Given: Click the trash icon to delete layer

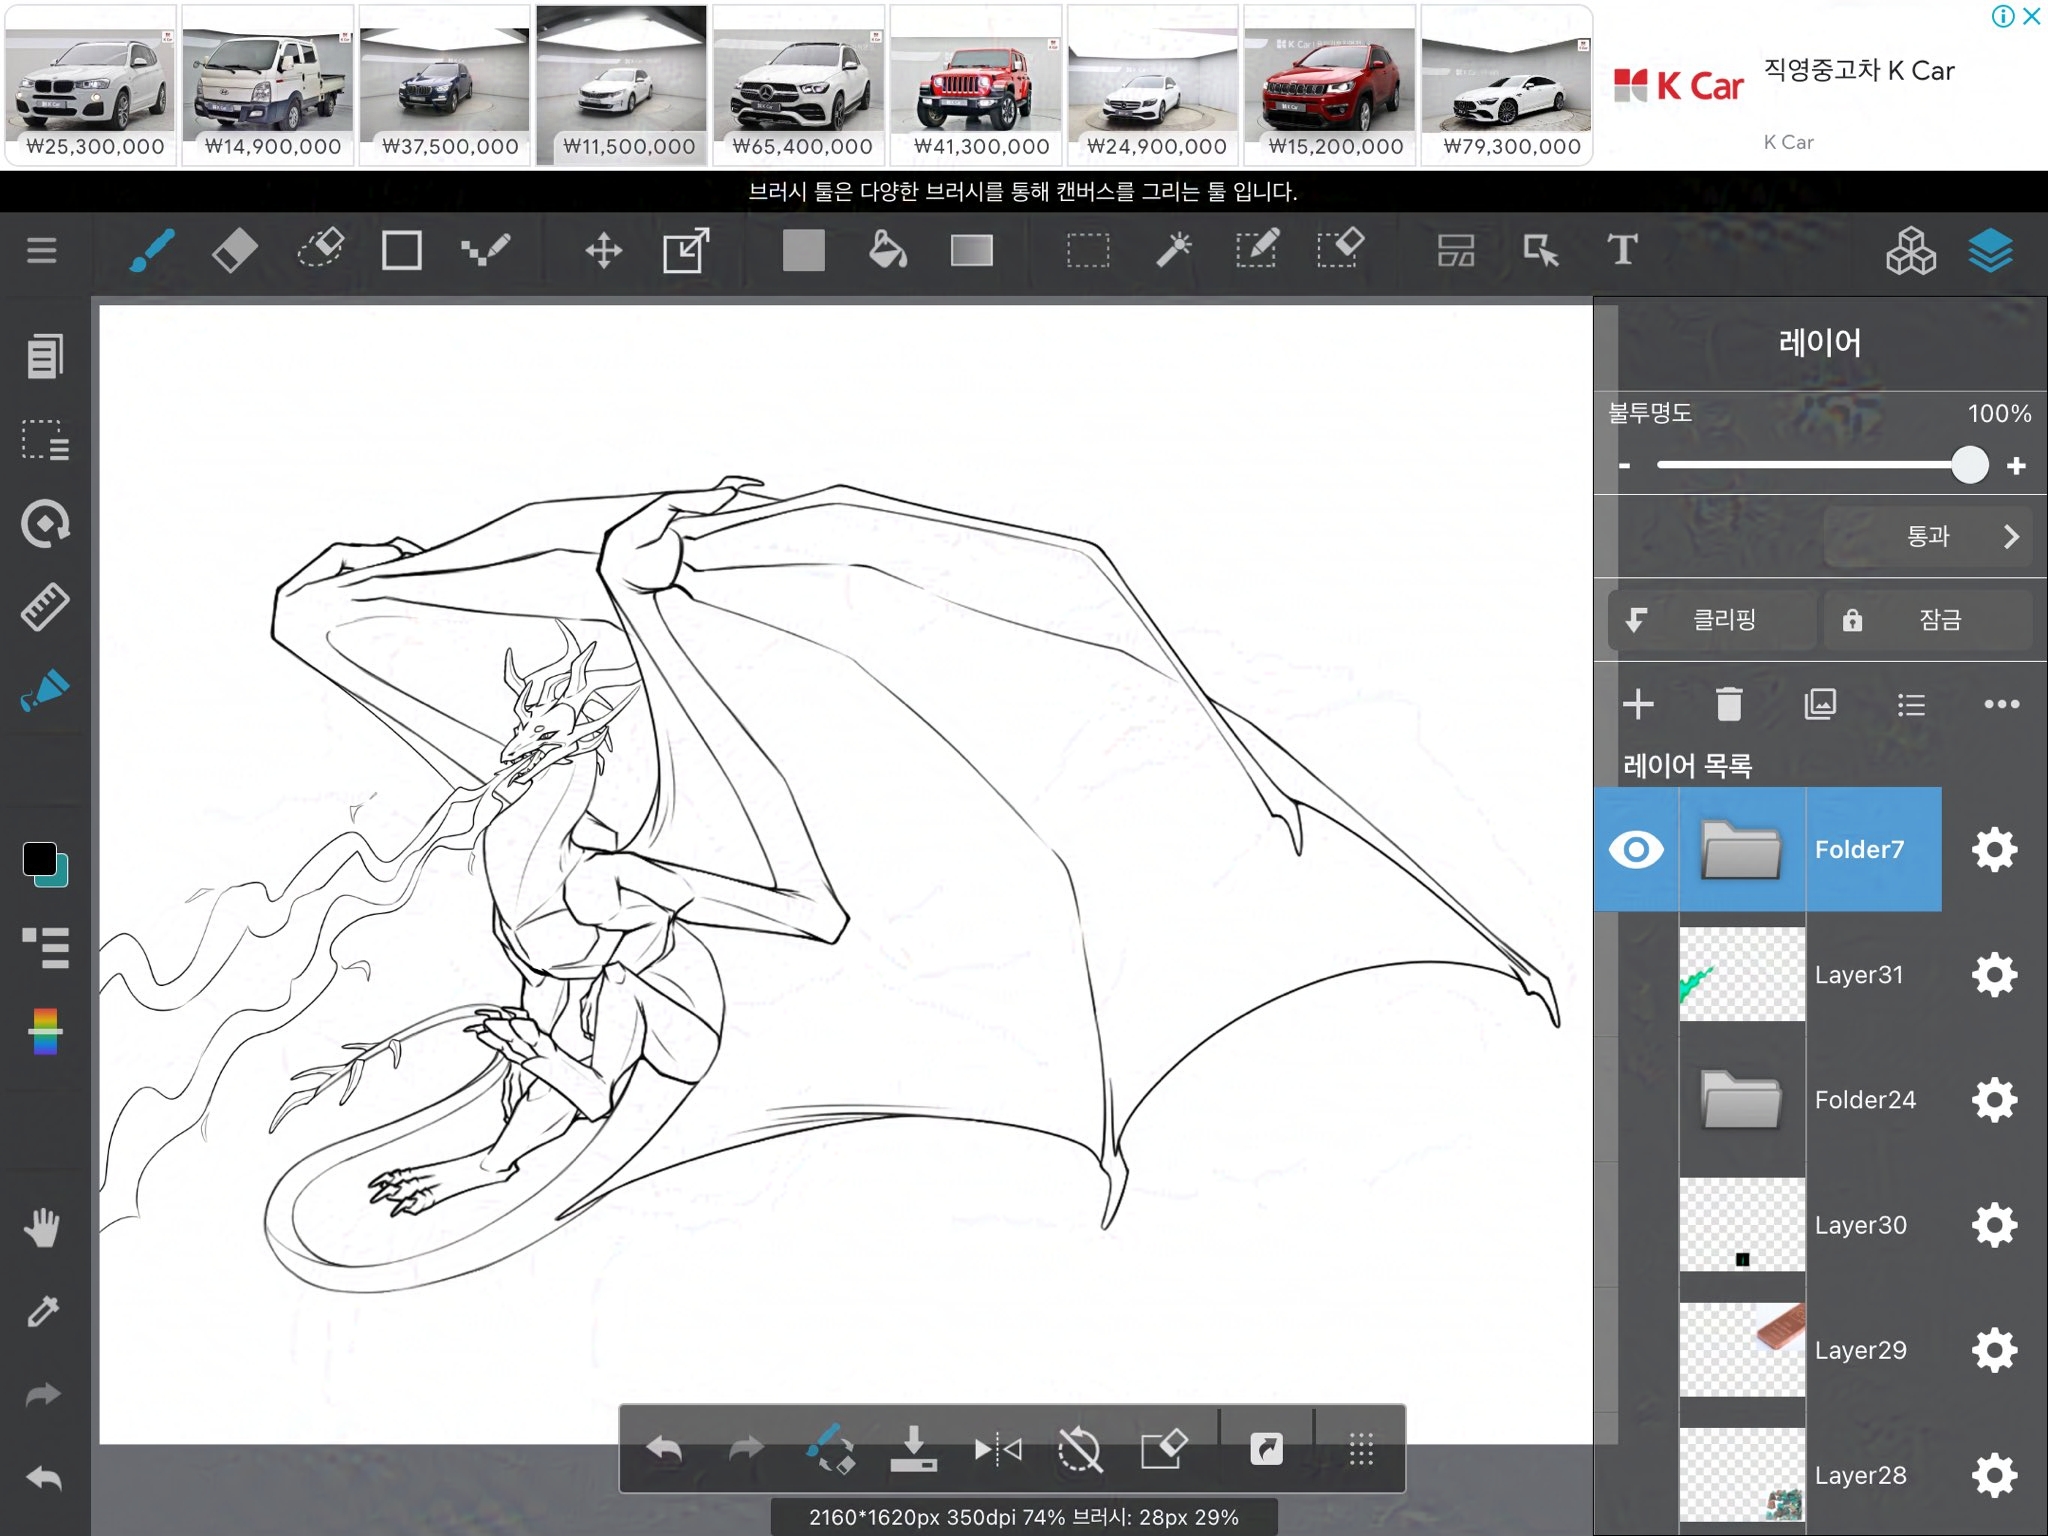Looking at the screenshot, I should pos(1729,704).
